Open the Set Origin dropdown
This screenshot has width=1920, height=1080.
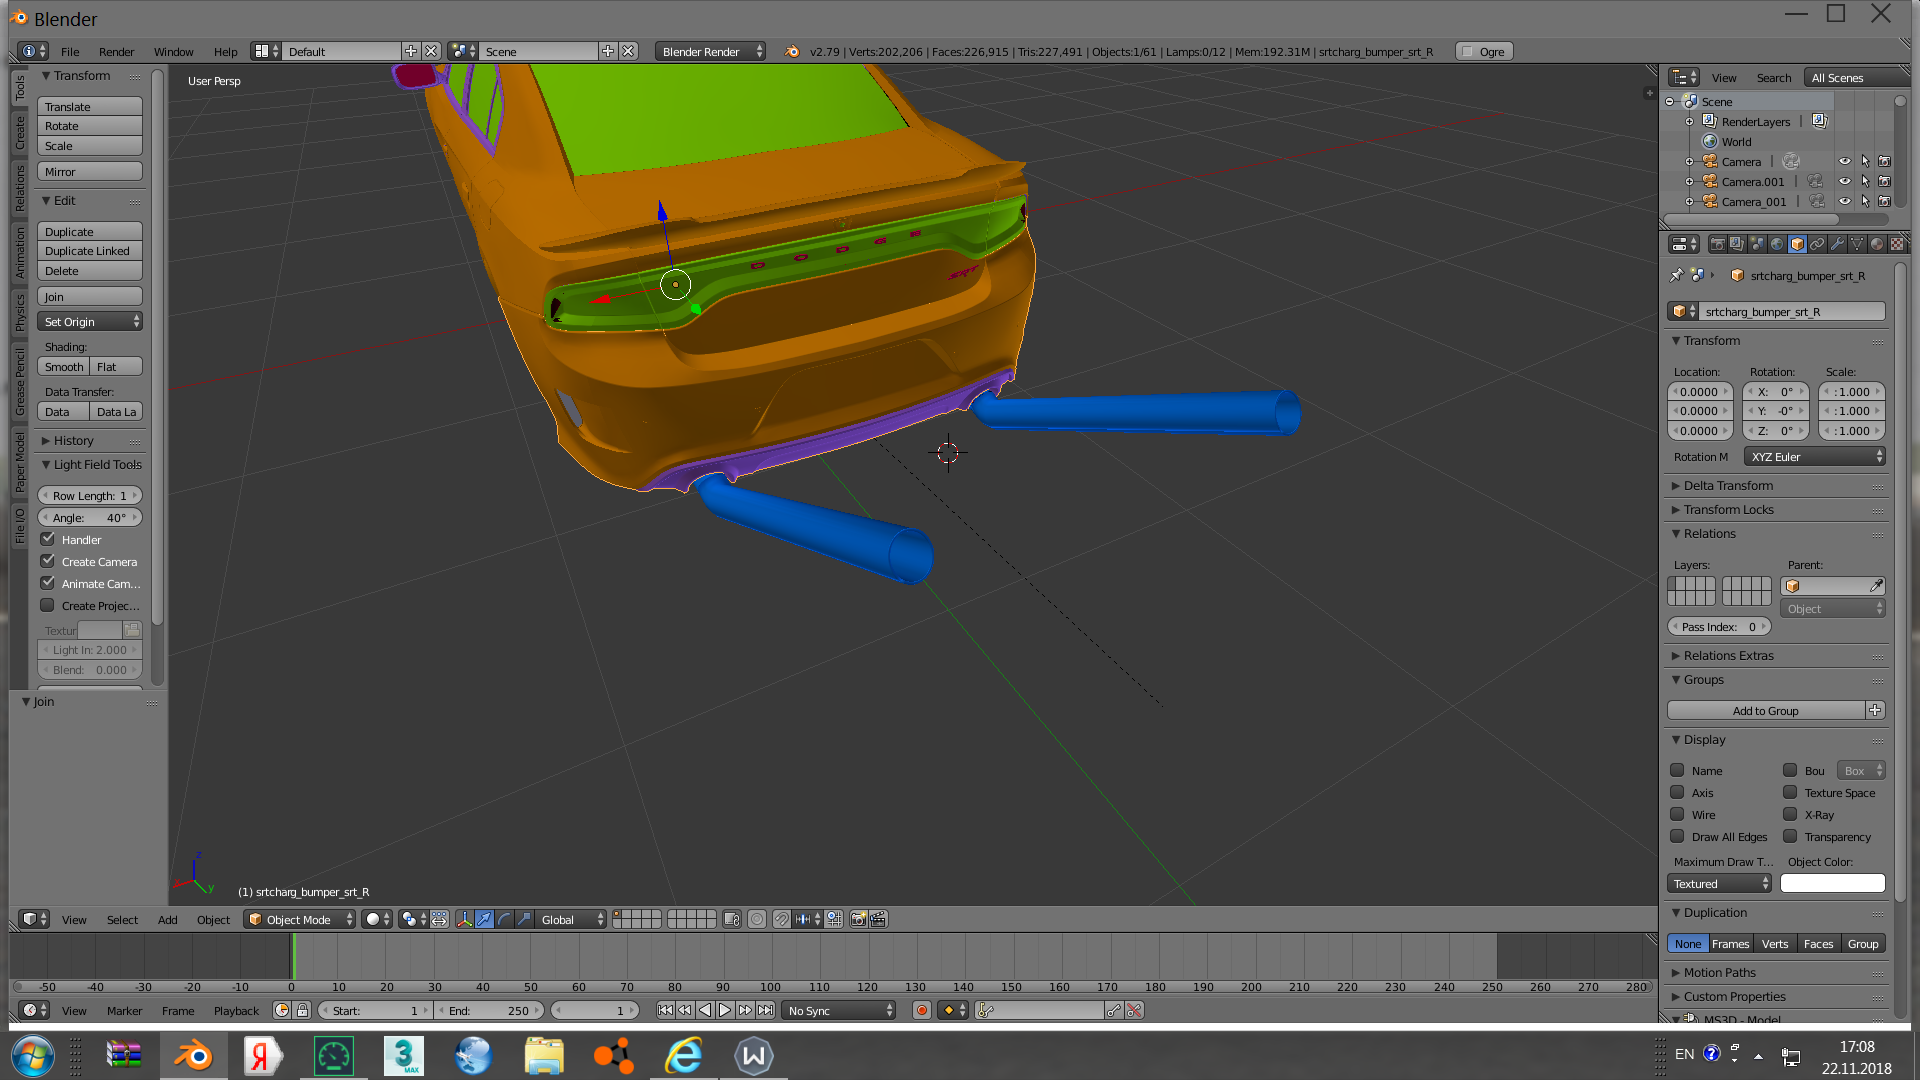tap(90, 322)
